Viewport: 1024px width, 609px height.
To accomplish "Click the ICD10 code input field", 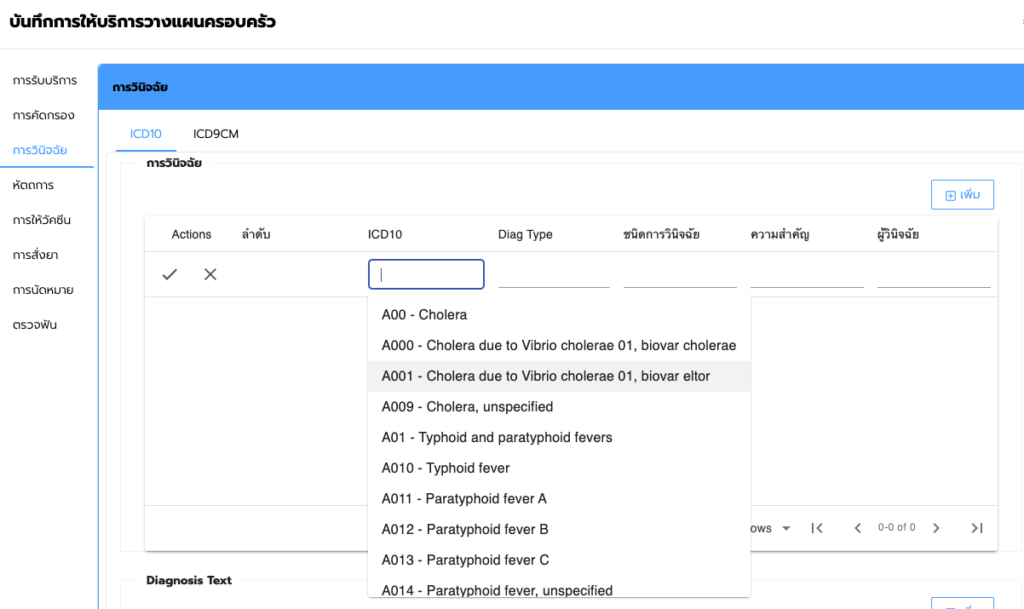I will pos(426,274).
